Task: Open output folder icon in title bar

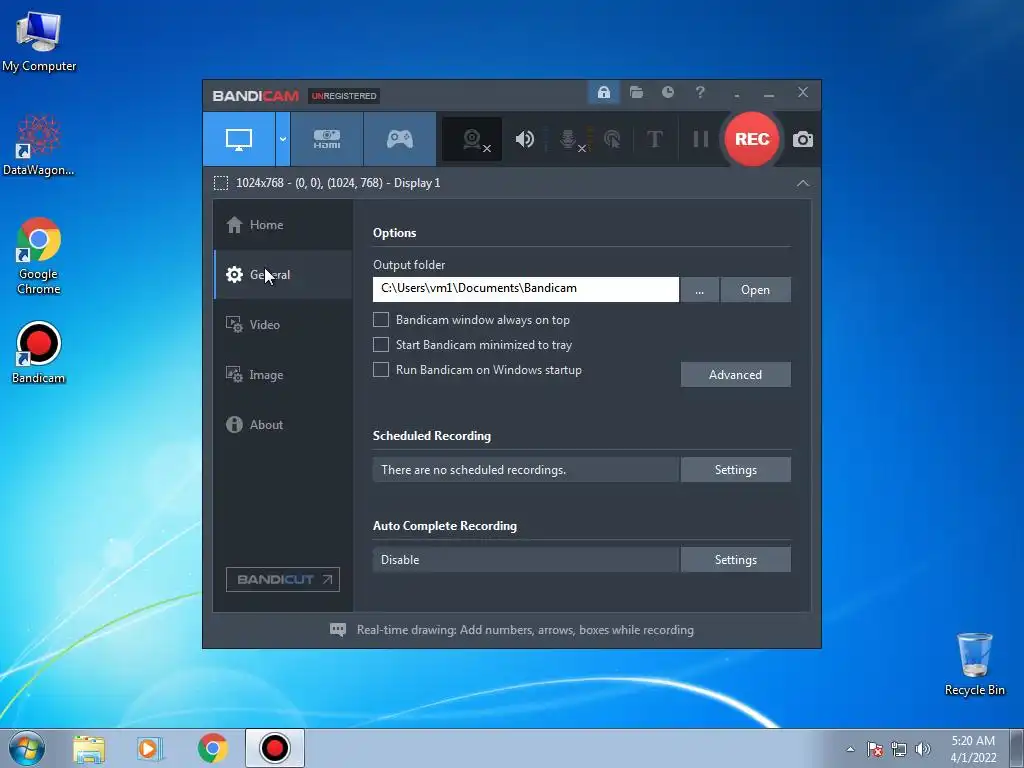Action: tap(636, 92)
